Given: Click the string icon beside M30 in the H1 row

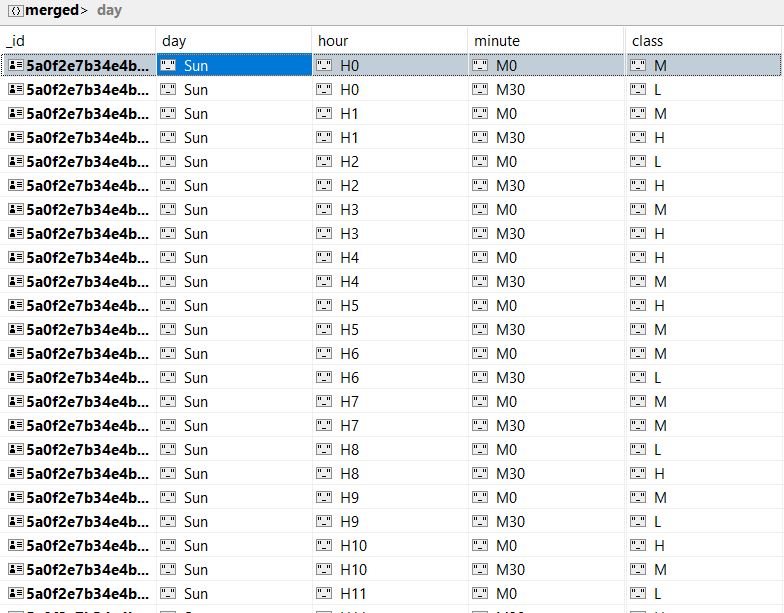Looking at the screenshot, I should coord(480,137).
